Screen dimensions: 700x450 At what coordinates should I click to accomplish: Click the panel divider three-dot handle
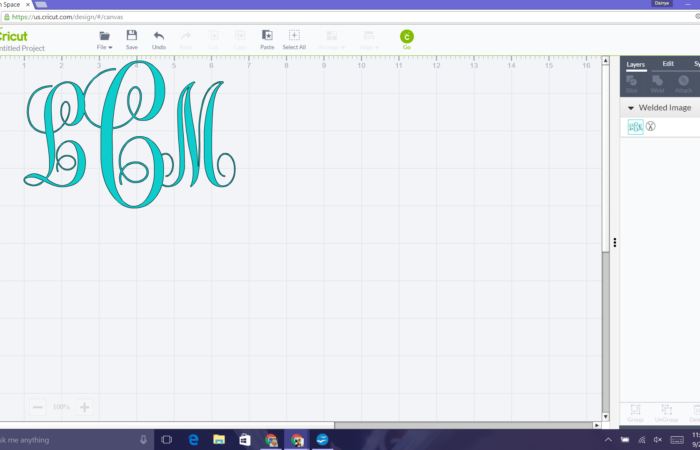click(615, 242)
